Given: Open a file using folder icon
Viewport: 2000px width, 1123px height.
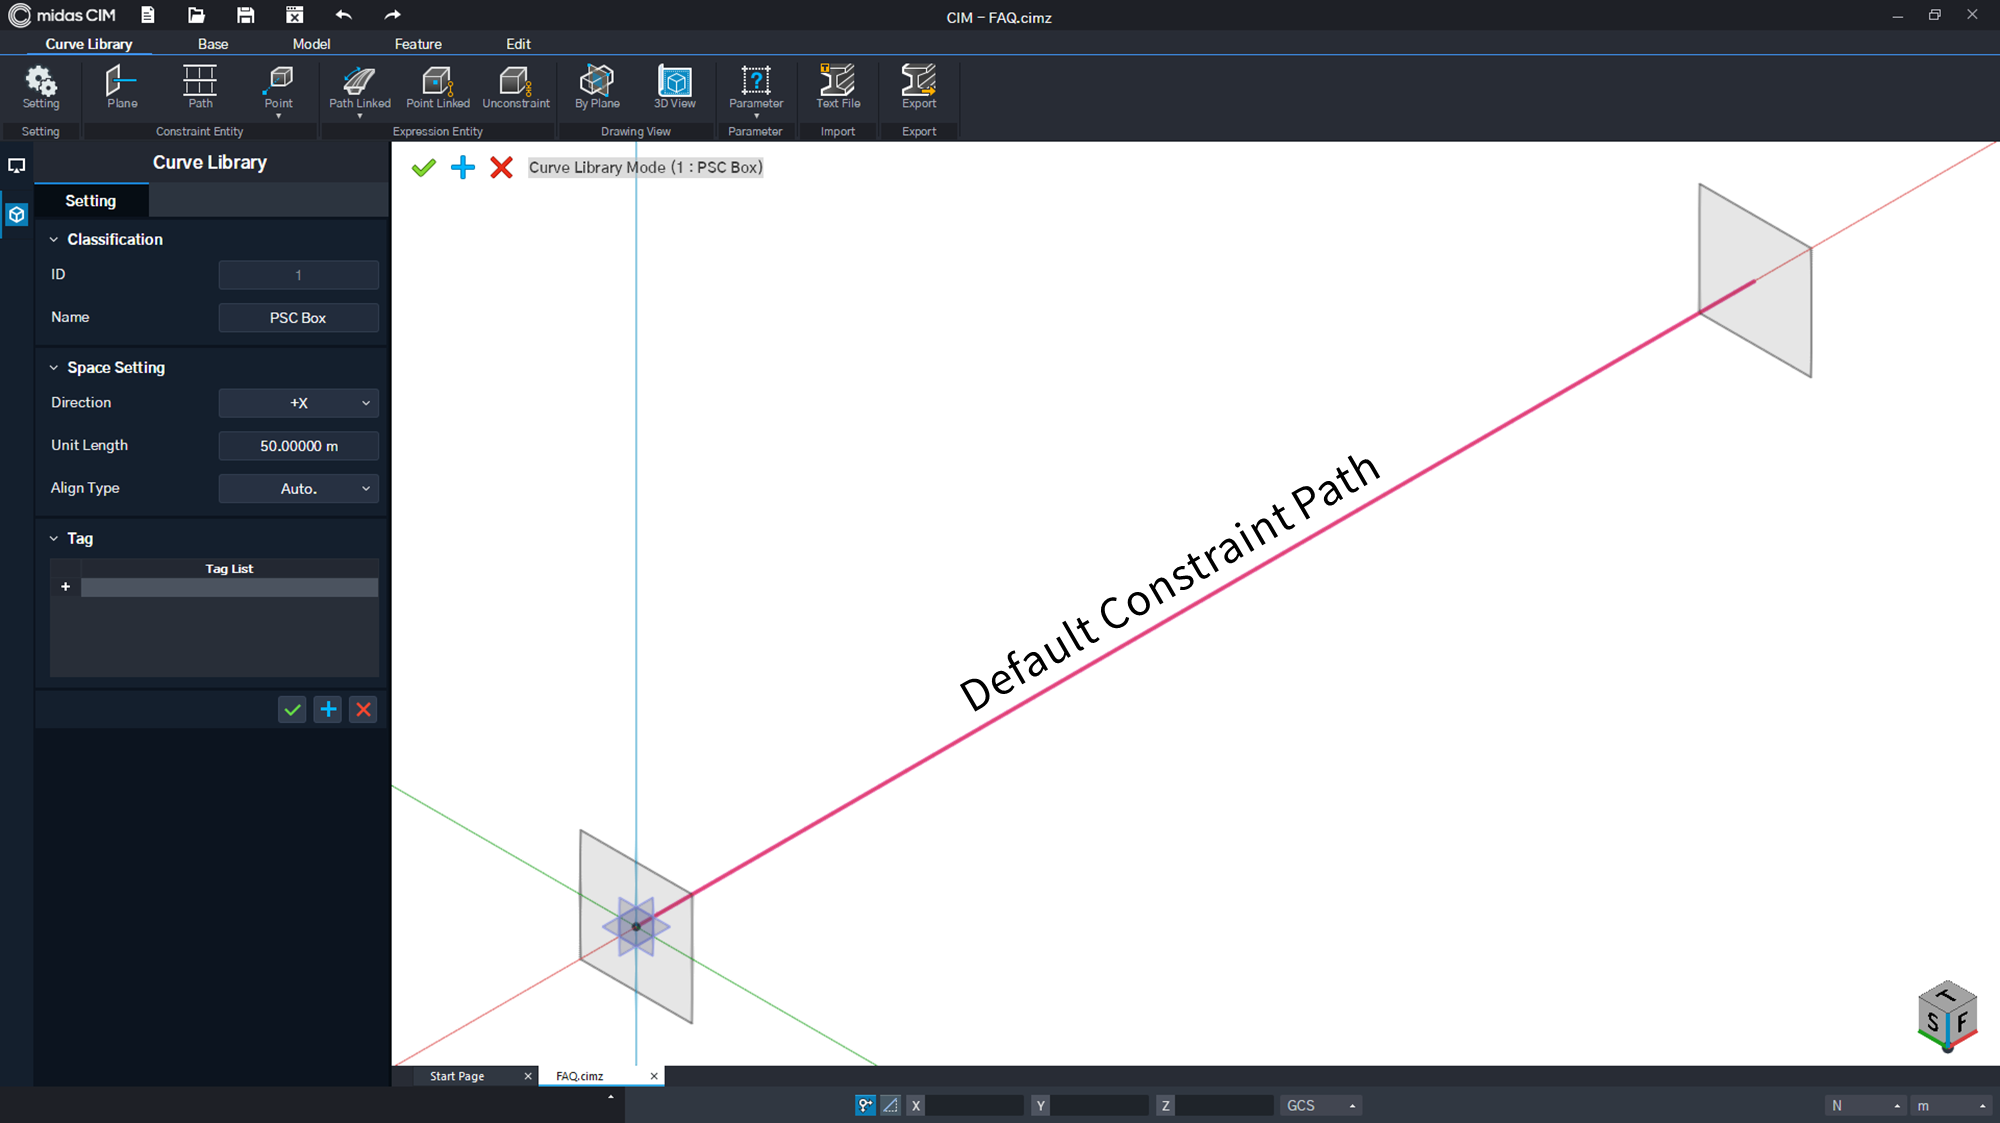Looking at the screenshot, I should tap(197, 15).
